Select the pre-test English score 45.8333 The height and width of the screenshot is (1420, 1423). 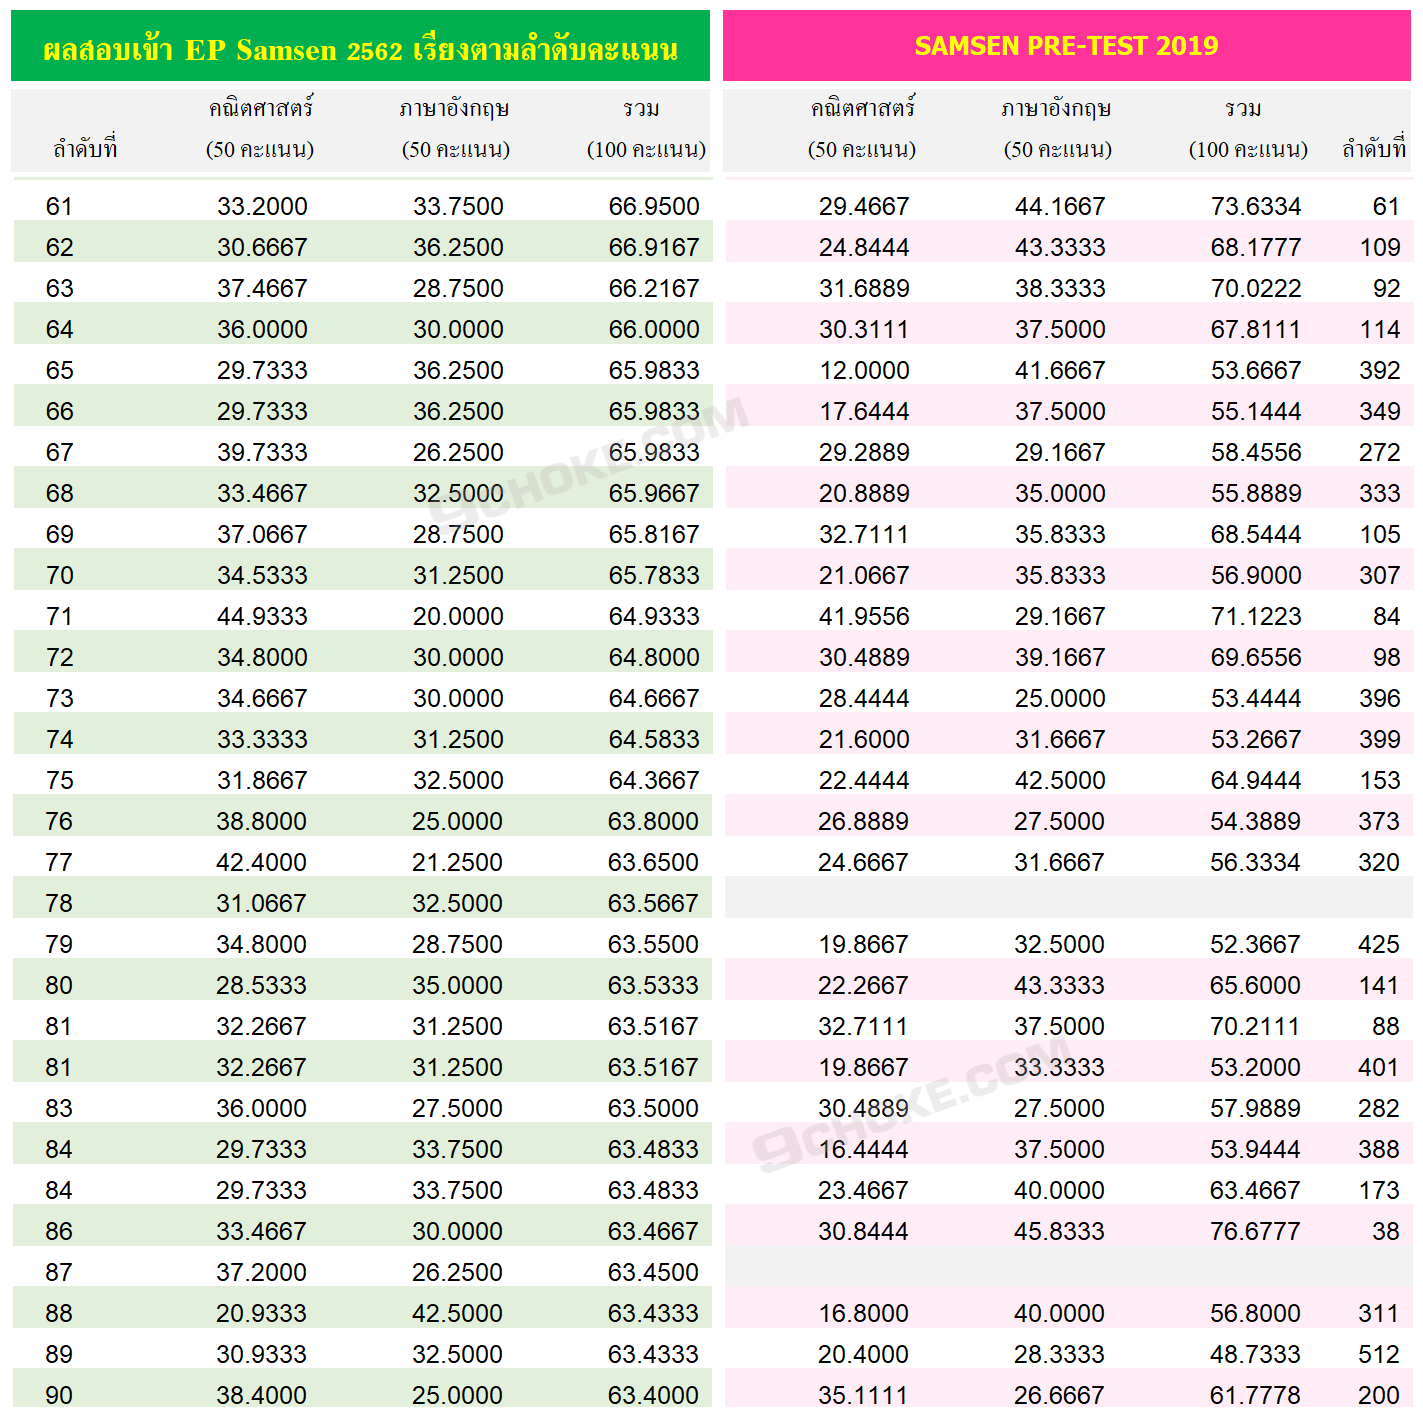(1059, 1231)
